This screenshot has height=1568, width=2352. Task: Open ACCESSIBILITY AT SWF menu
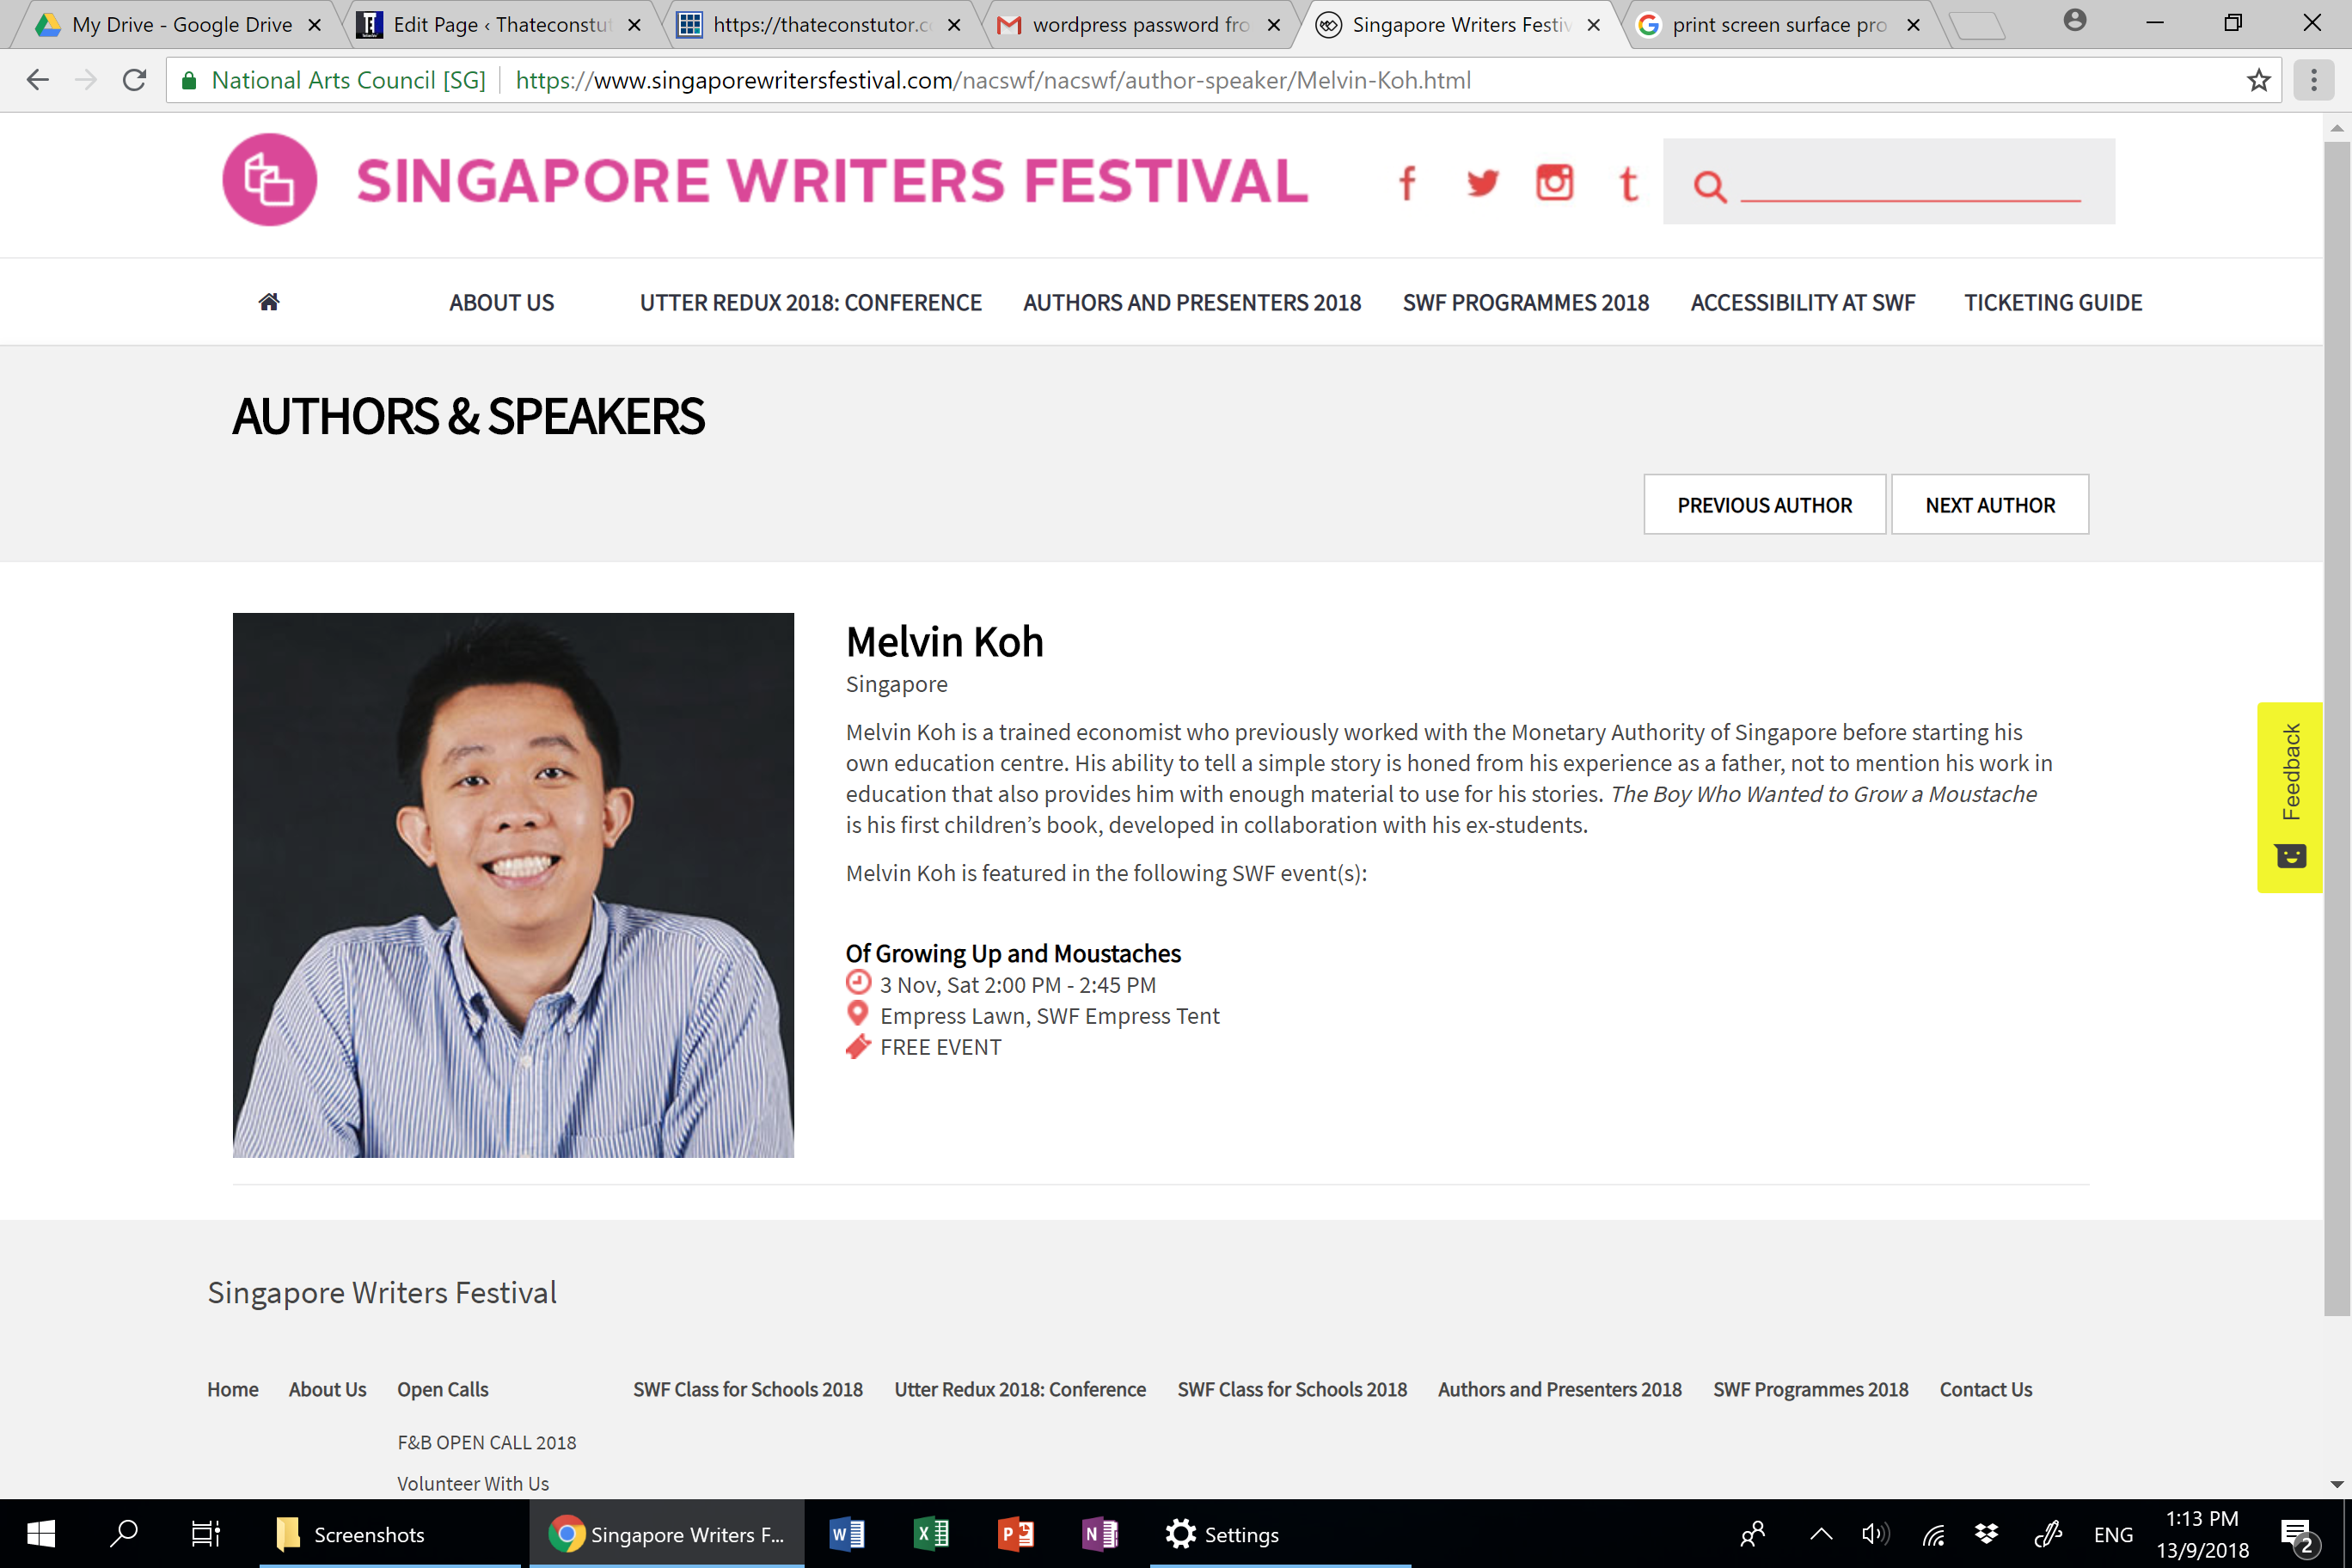(x=1802, y=303)
